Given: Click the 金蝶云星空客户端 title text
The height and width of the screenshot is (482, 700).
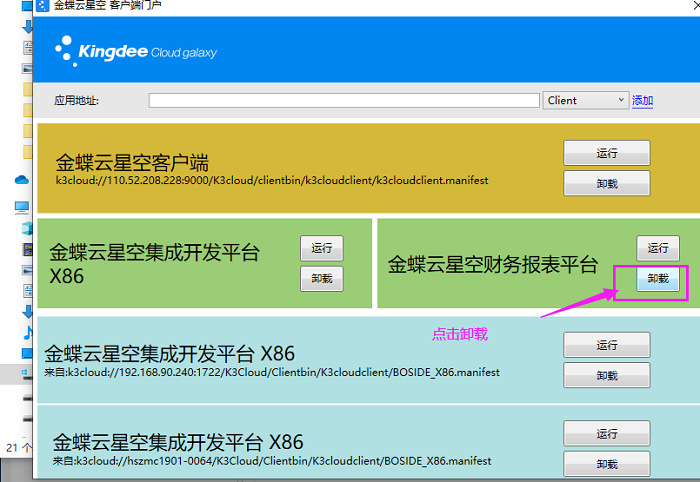Looking at the screenshot, I should tap(132, 163).
